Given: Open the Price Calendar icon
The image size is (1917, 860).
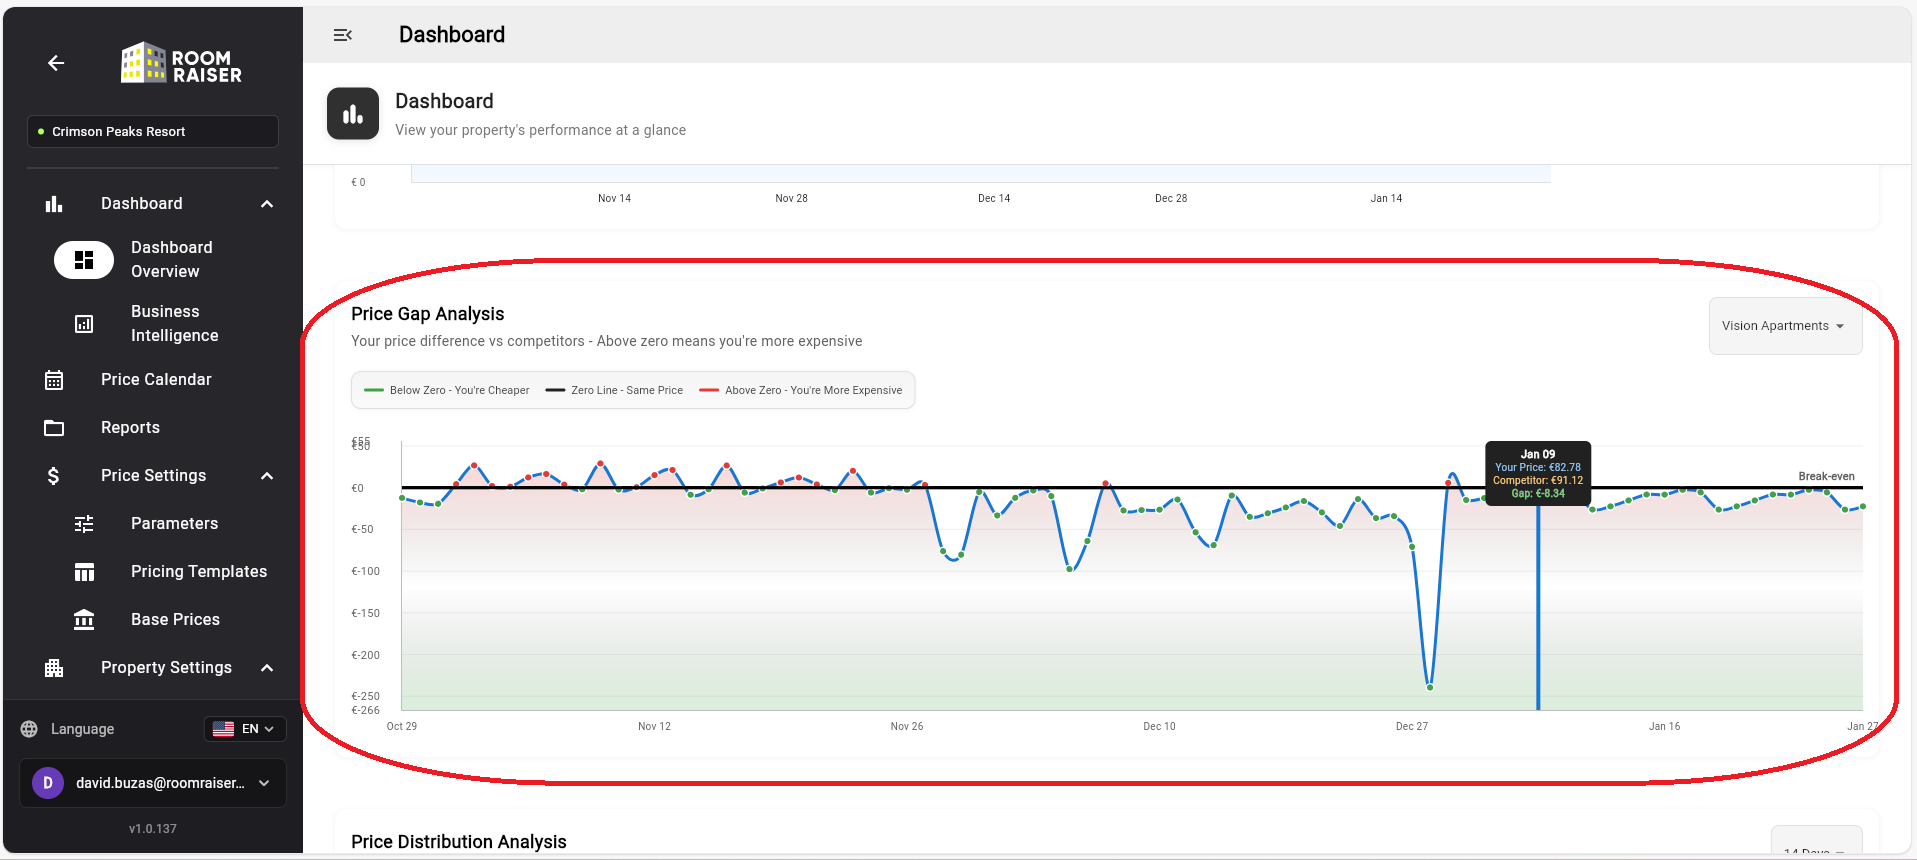Looking at the screenshot, I should pos(54,380).
